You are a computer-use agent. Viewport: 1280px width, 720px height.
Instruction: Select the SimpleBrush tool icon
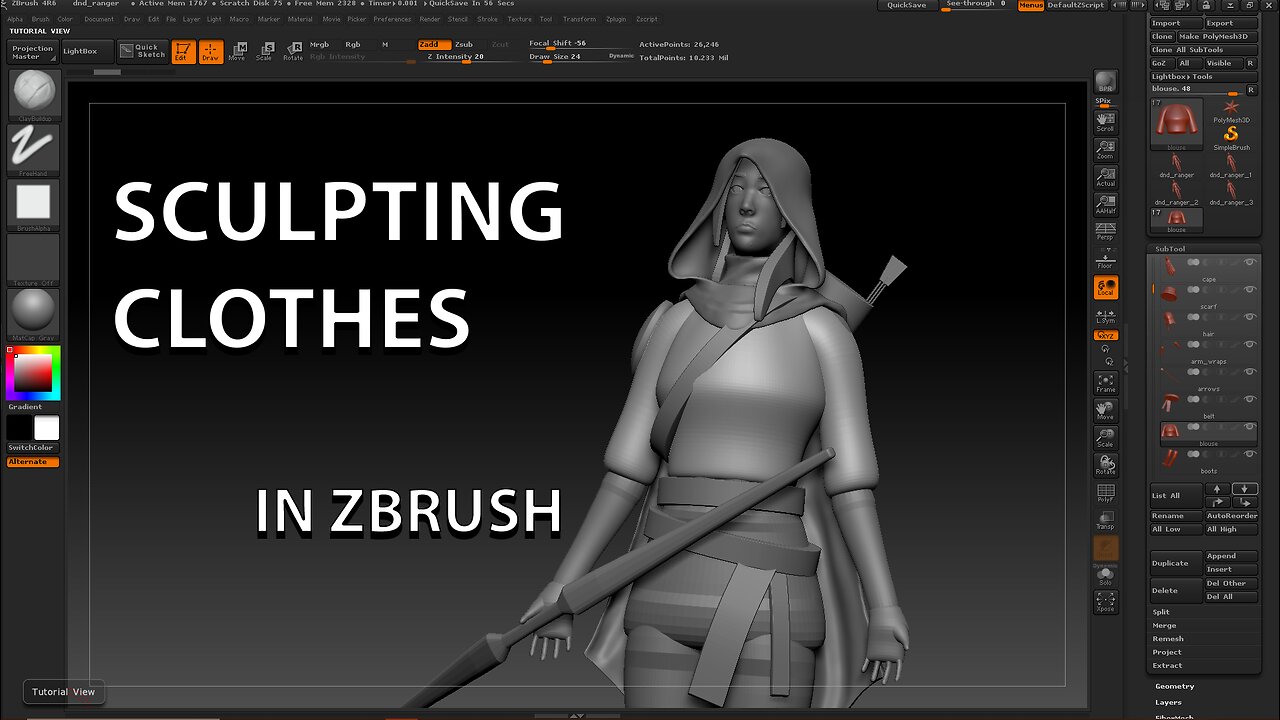[1231, 137]
